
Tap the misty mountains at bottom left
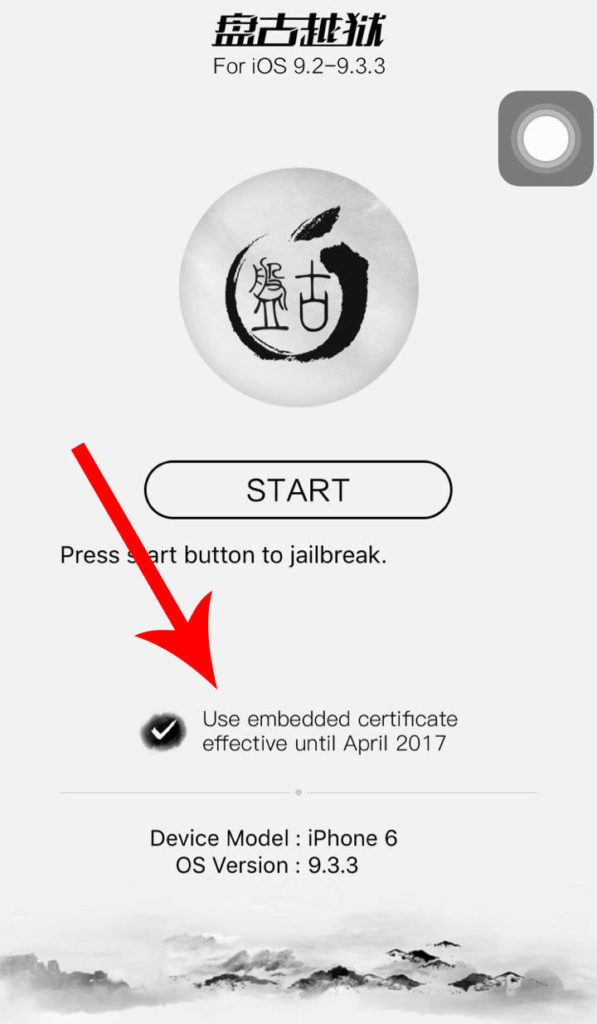[x=72, y=973]
